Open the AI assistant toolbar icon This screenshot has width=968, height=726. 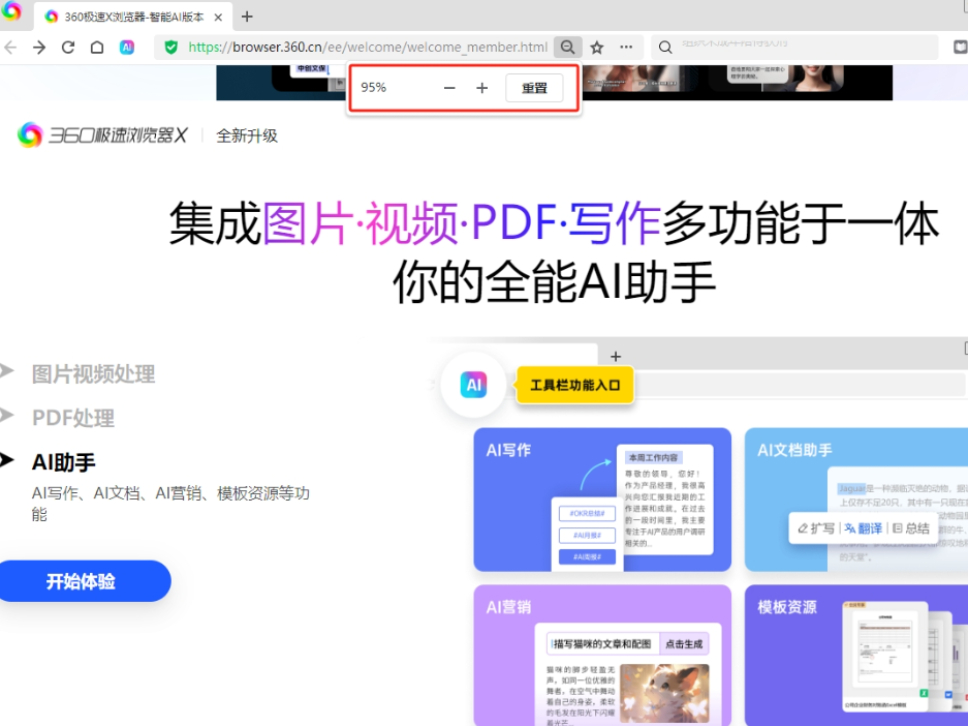coord(127,48)
